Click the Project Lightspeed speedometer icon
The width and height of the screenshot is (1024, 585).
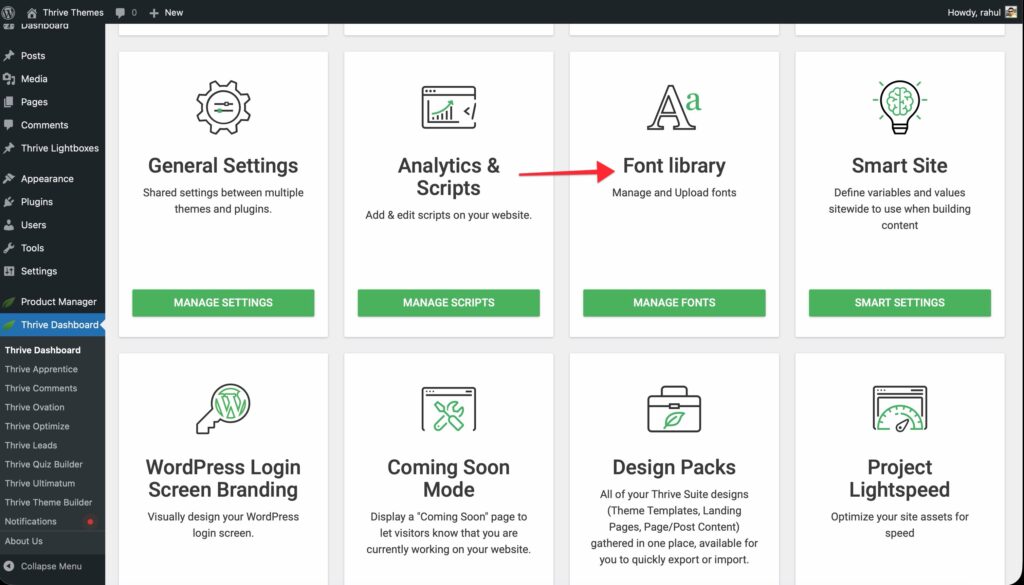pos(899,409)
